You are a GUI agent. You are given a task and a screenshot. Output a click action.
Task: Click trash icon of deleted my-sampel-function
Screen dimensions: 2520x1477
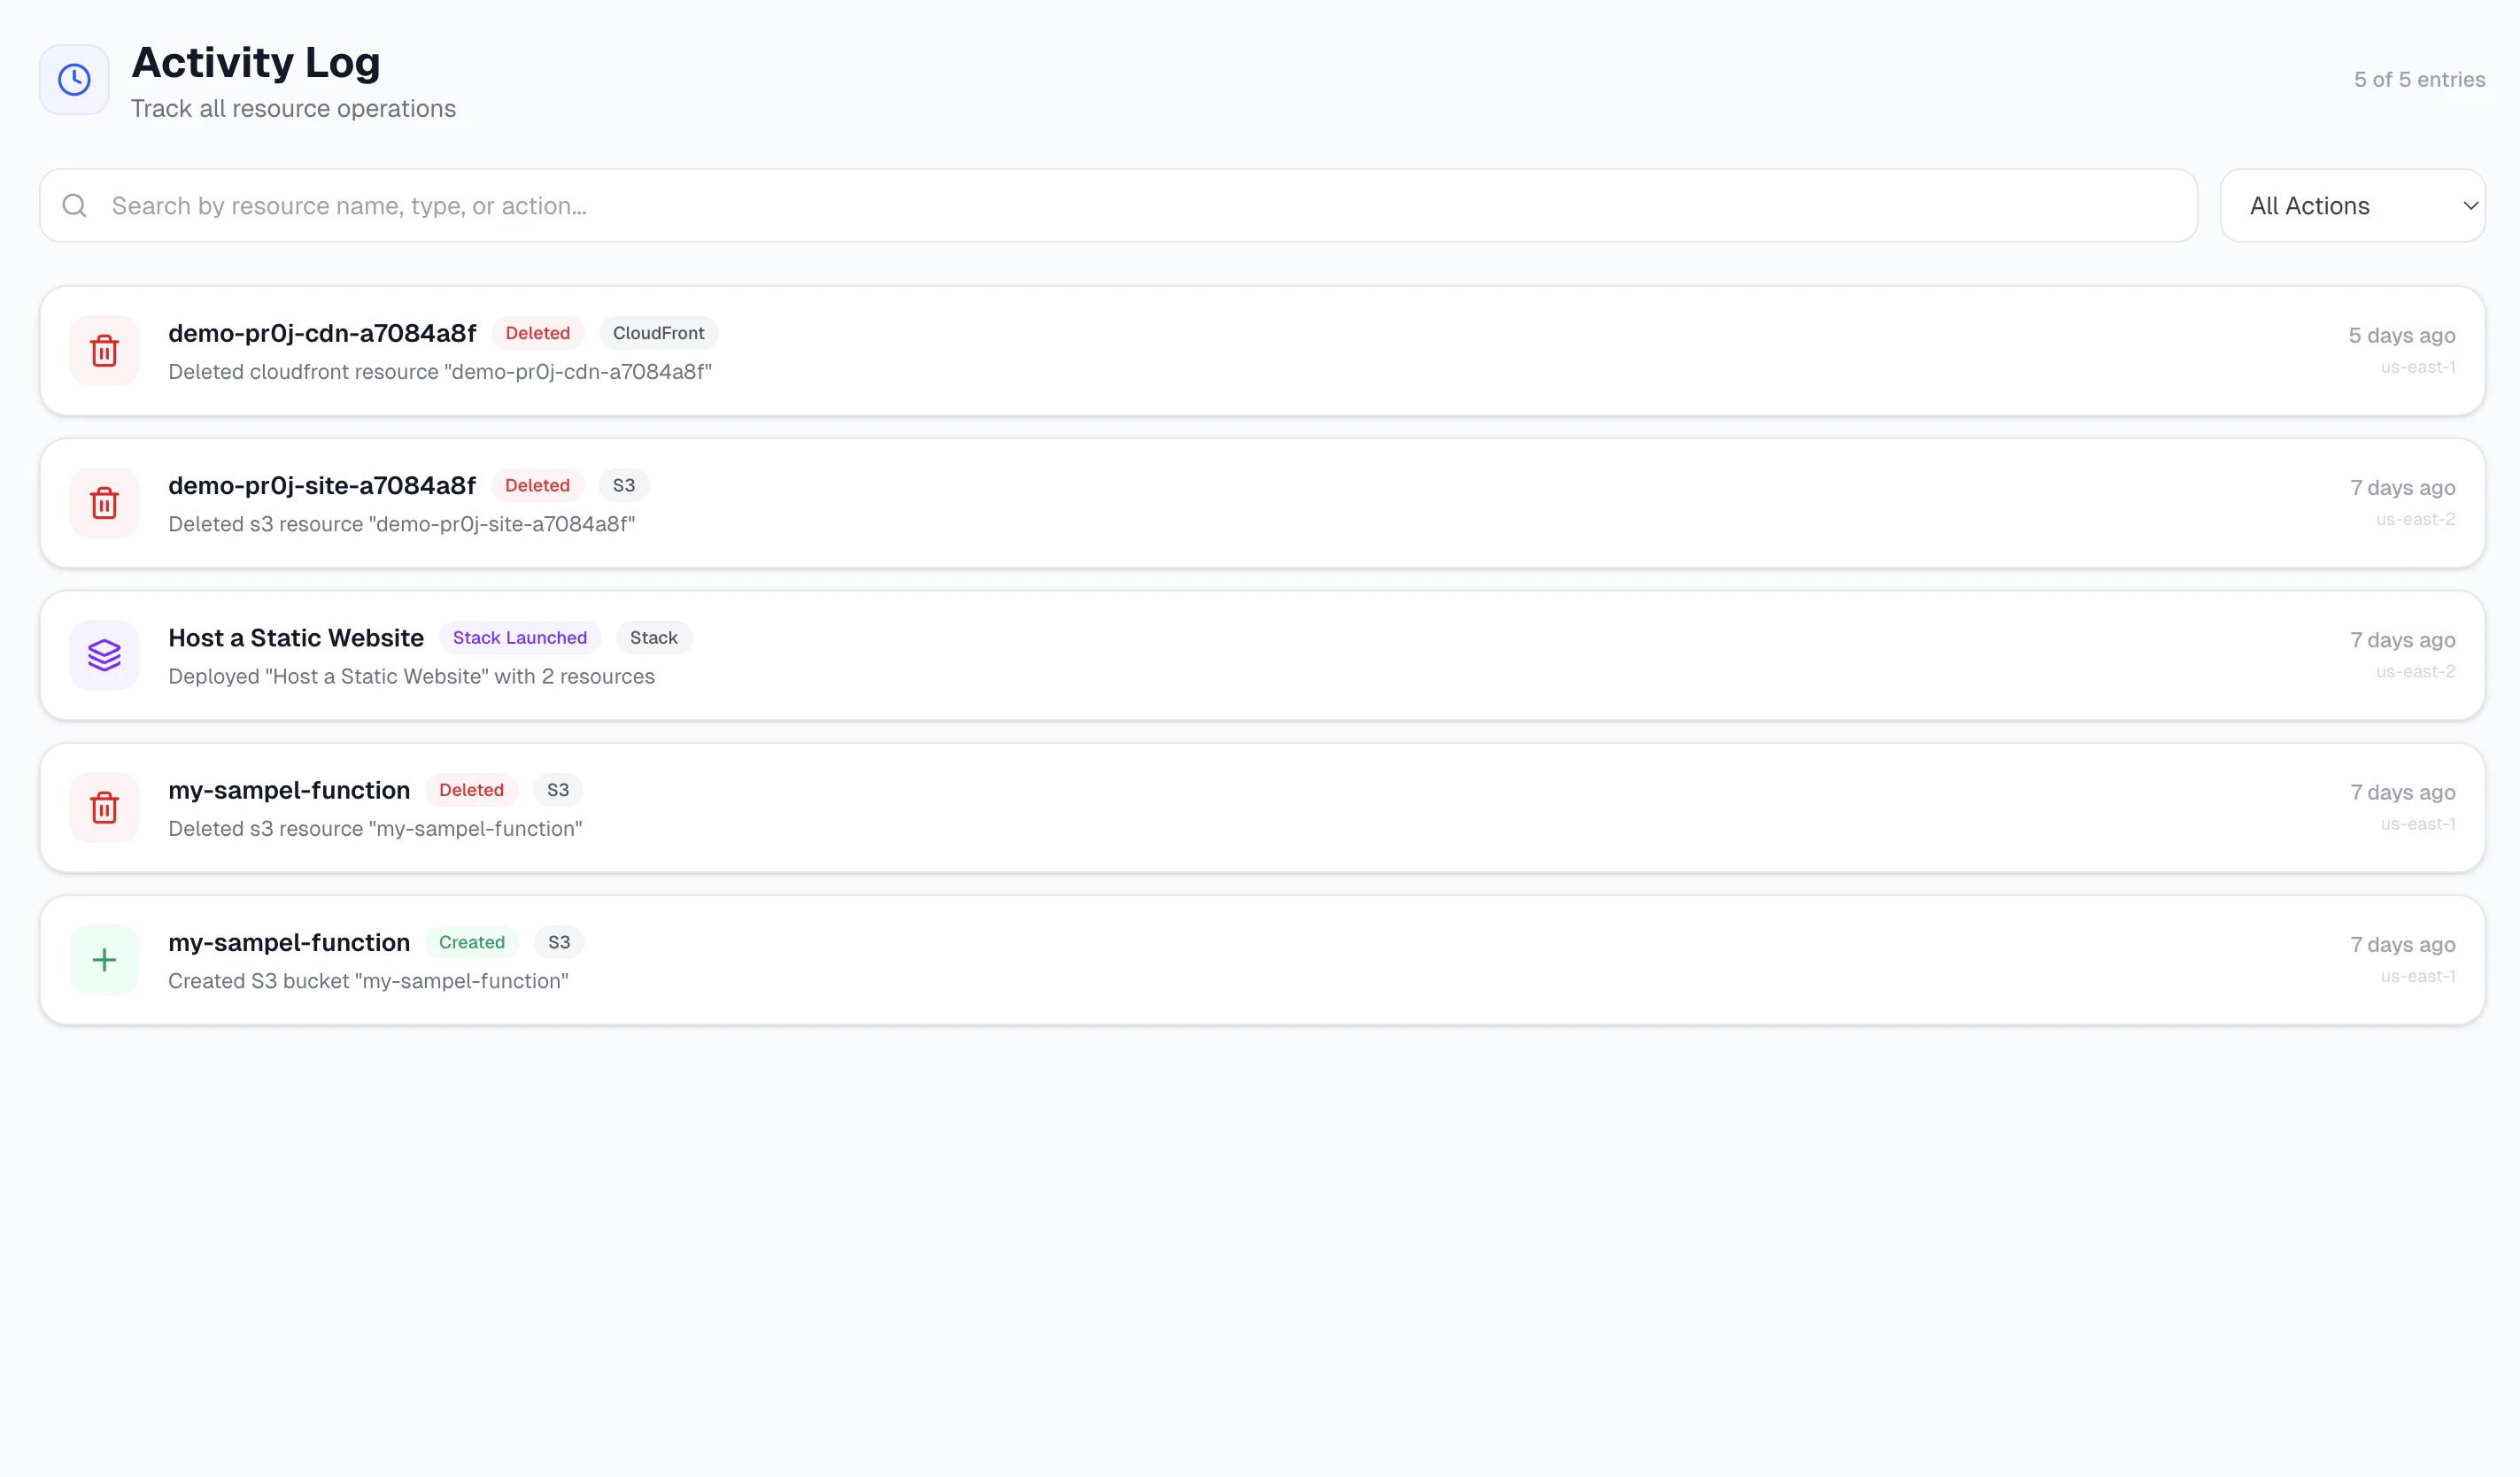click(104, 808)
